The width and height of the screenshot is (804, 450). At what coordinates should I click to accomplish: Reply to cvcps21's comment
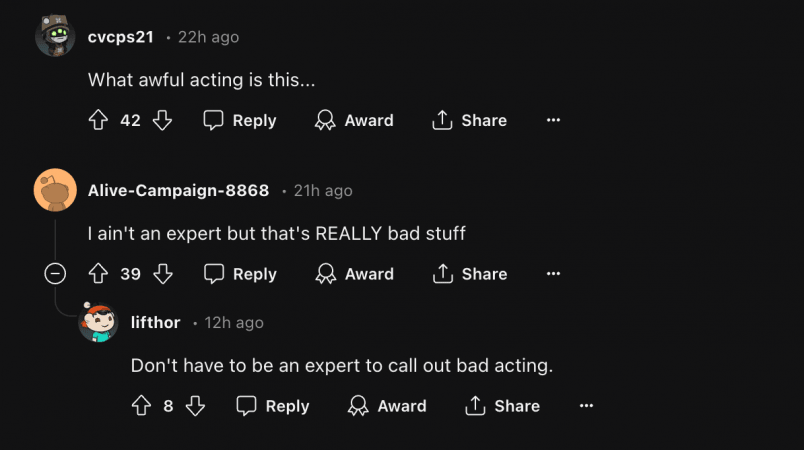(x=240, y=120)
